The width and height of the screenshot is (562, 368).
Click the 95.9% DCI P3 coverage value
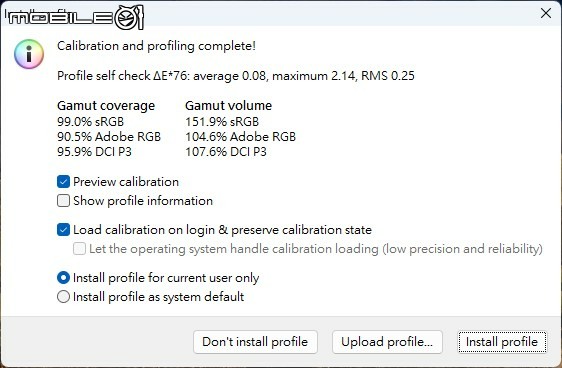click(95, 152)
